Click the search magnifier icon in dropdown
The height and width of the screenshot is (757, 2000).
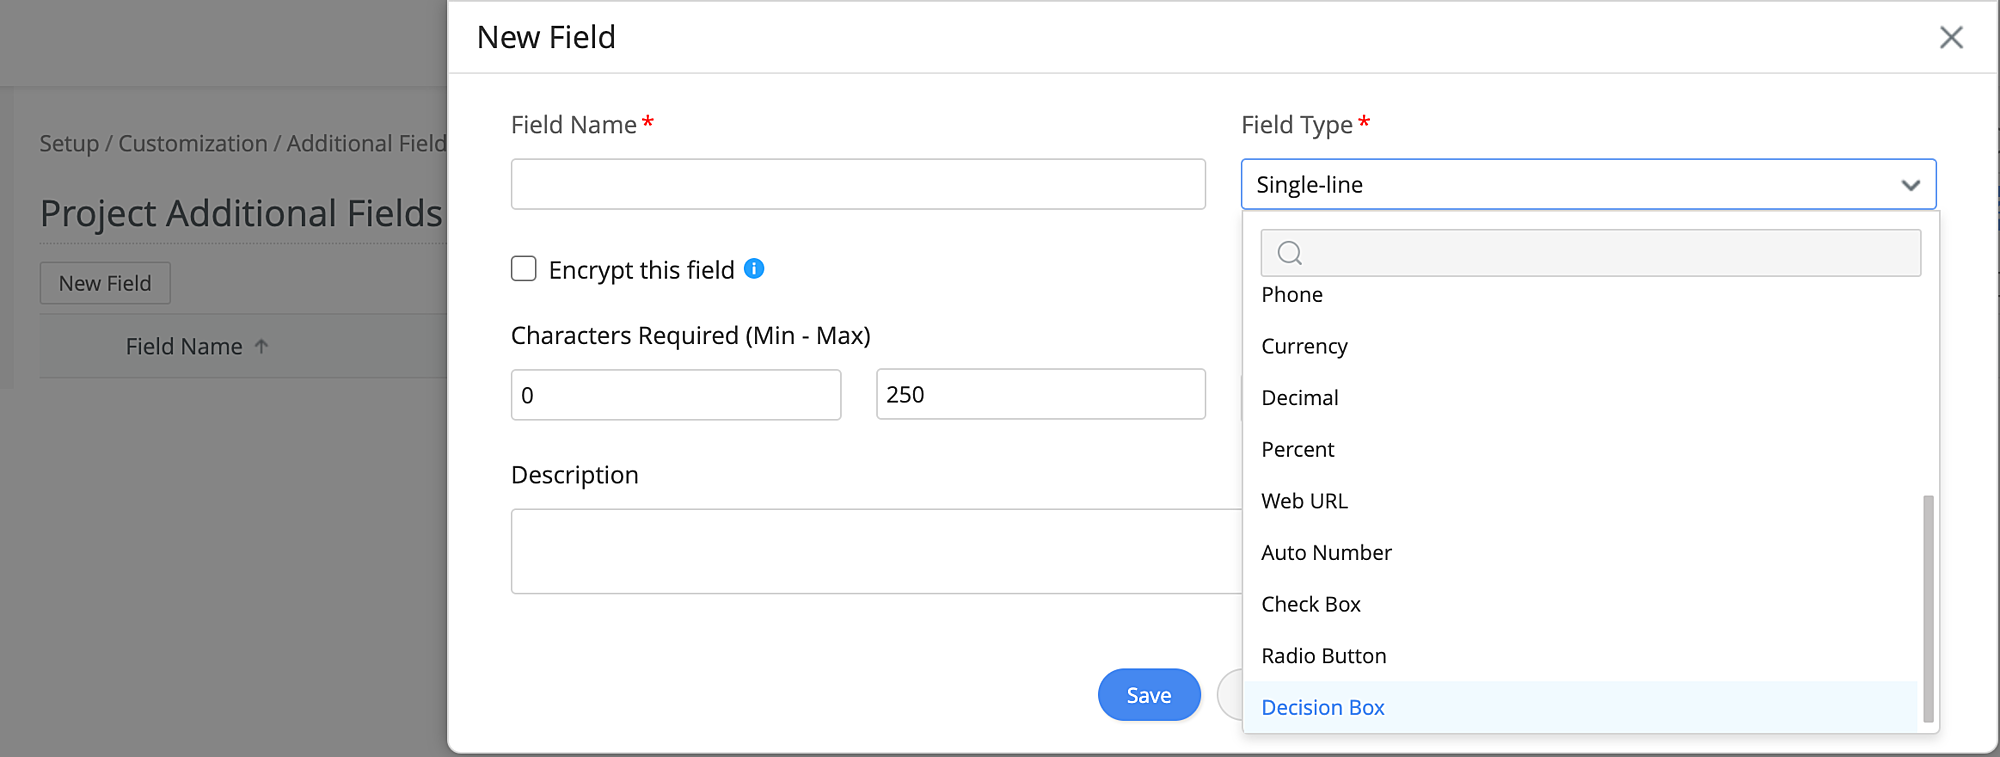pyautogui.click(x=1290, y=253)
